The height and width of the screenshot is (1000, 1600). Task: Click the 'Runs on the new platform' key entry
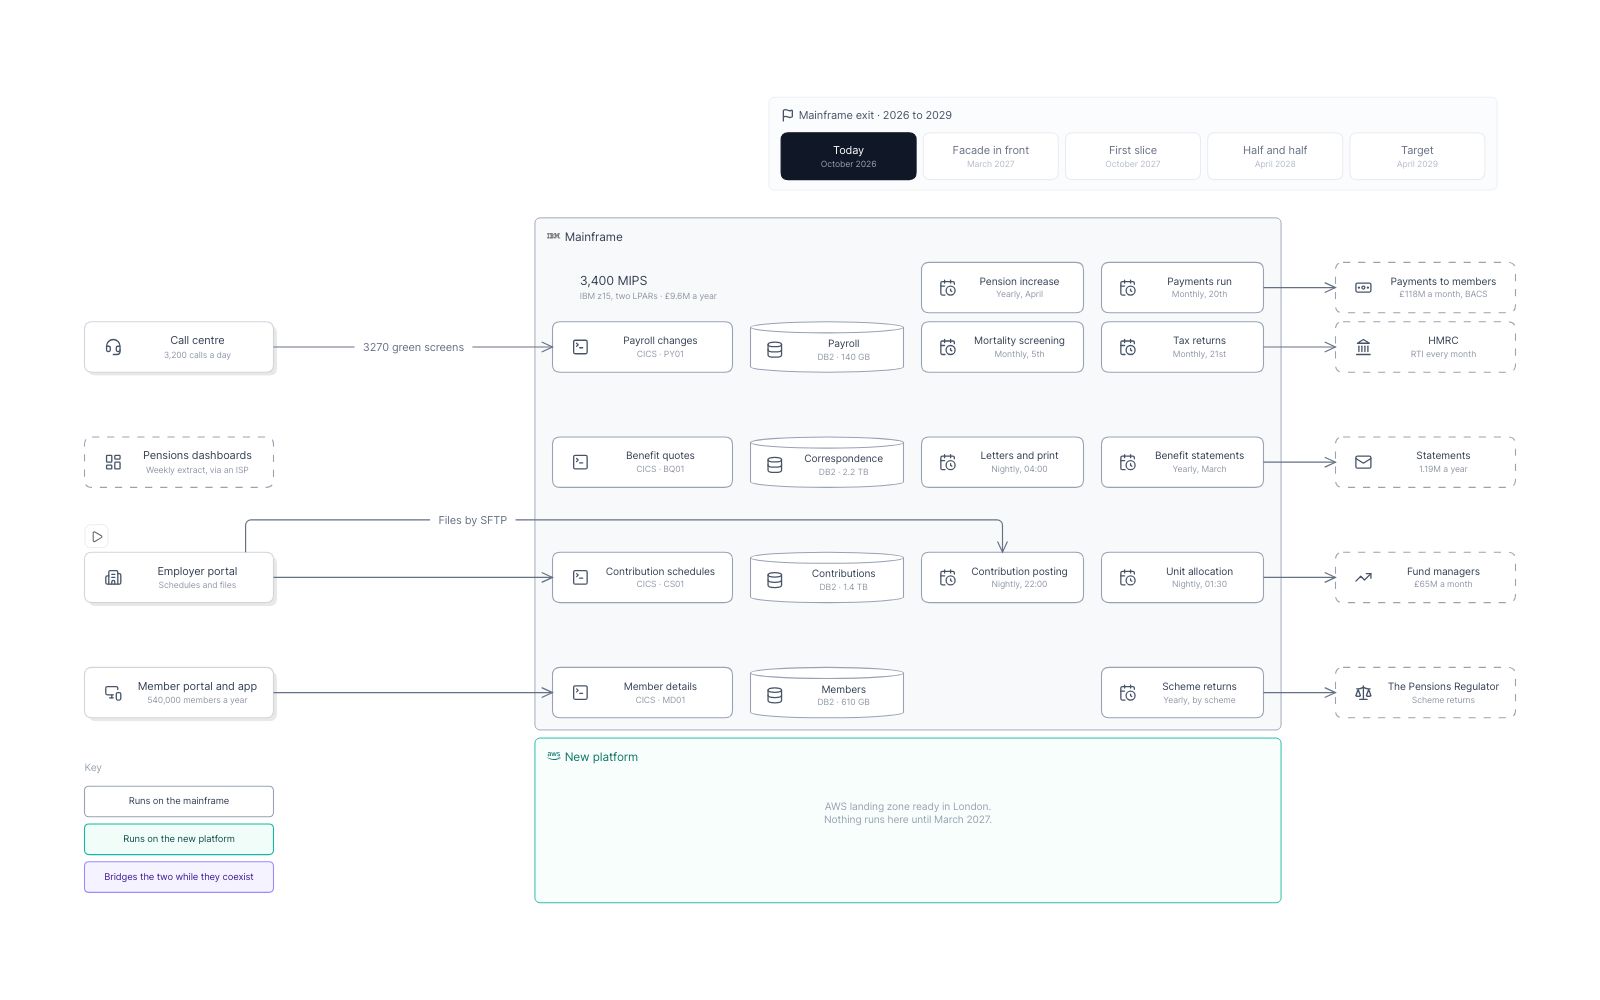point(179,839)
